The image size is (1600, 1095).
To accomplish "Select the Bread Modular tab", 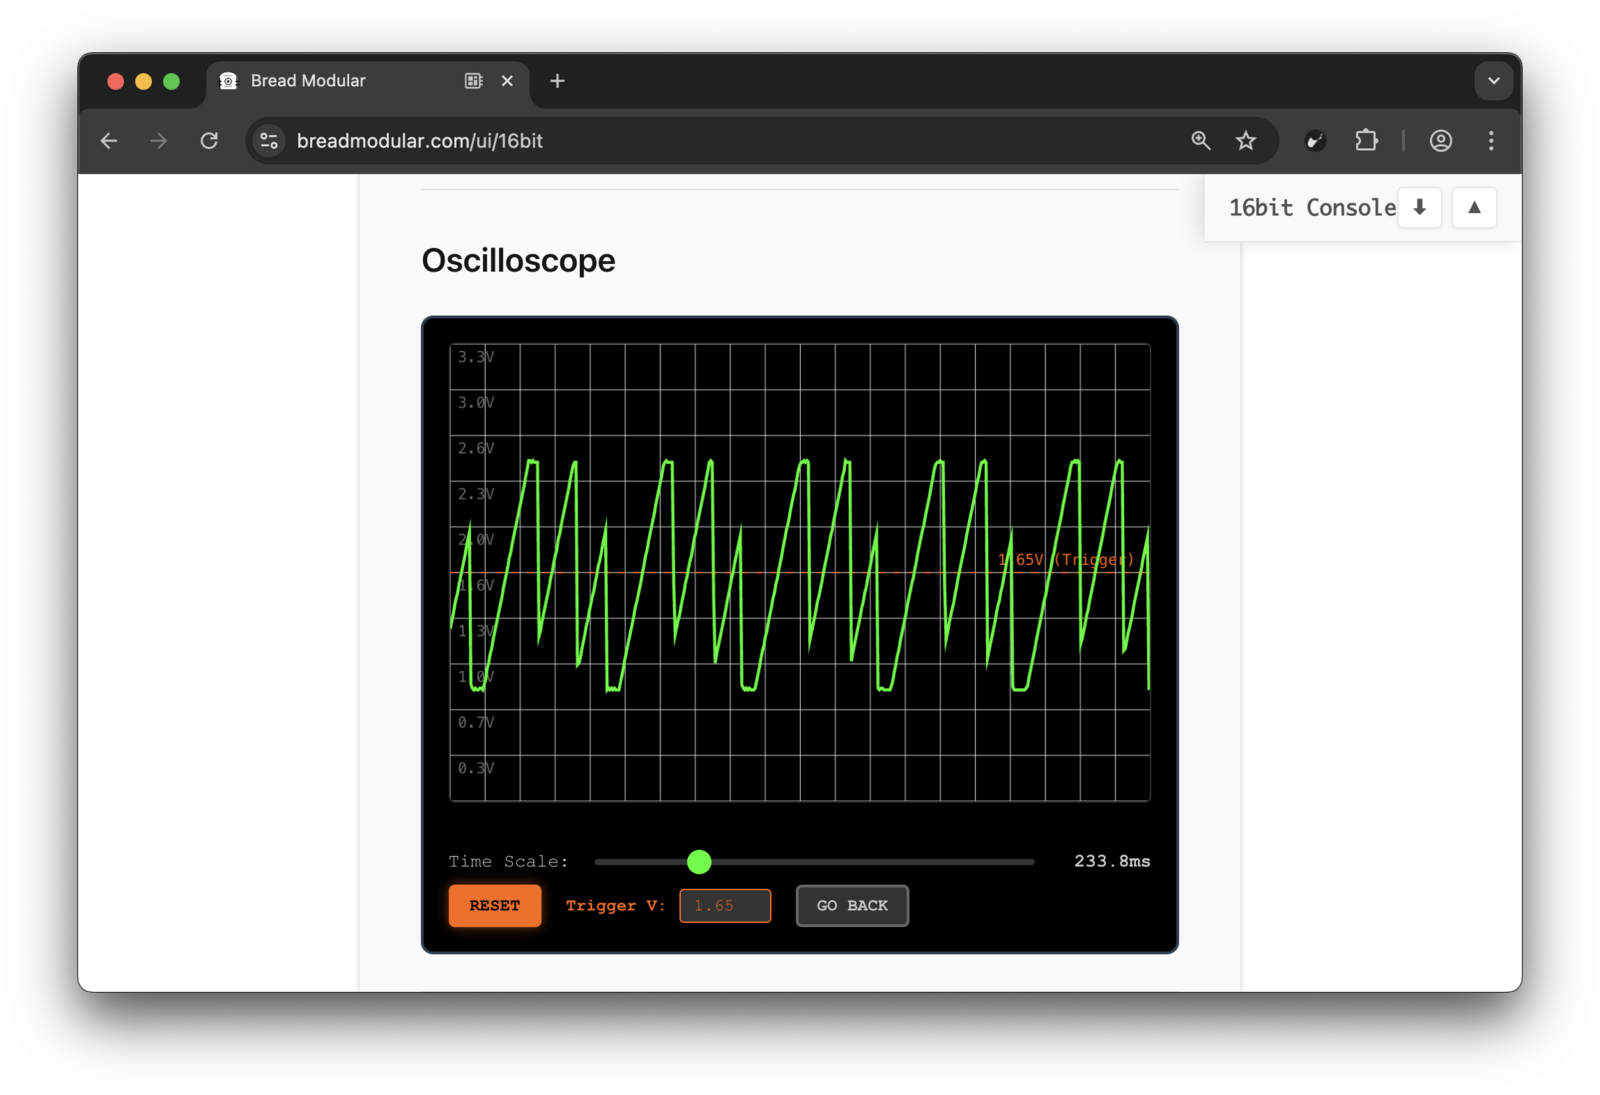I will pyautogui.click(x=367, y=81).
